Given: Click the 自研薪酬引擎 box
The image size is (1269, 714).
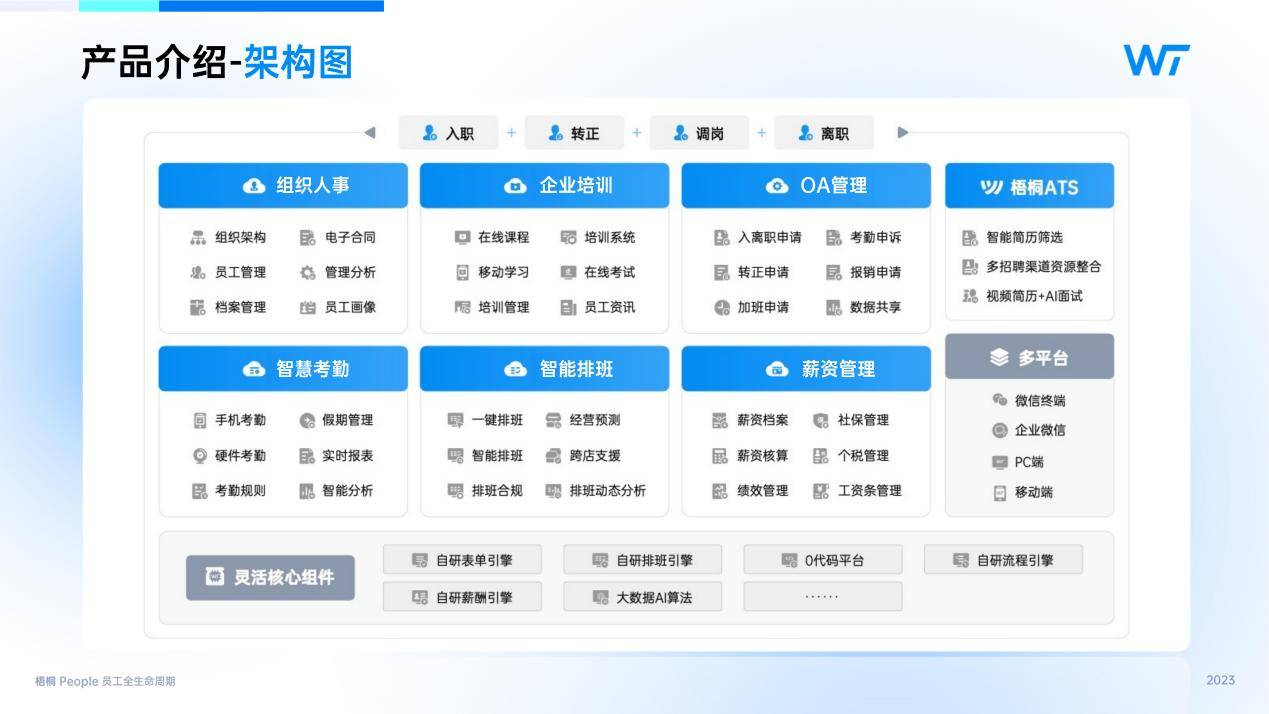Looking at the screenshot, I should coord(462,597).
